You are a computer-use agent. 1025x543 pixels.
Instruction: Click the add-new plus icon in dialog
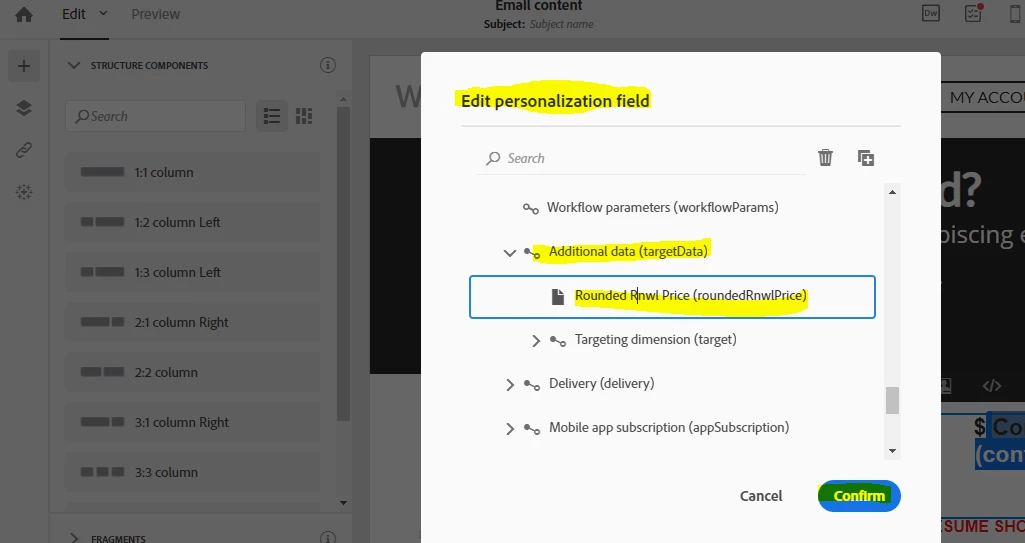tap(865, 157)
